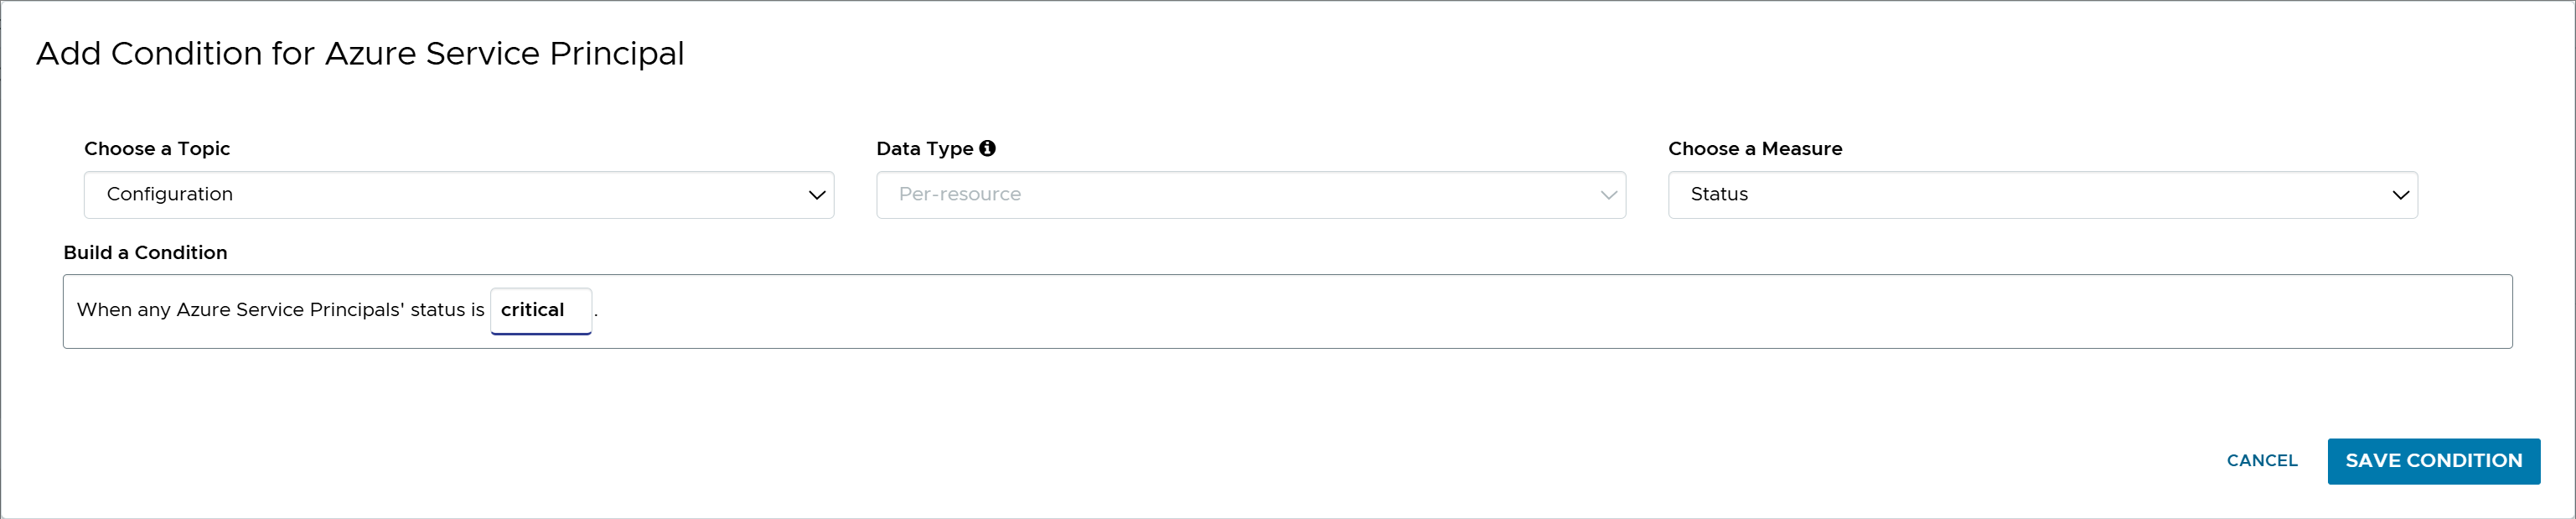Cancel adding the condition

(2261, 460)
